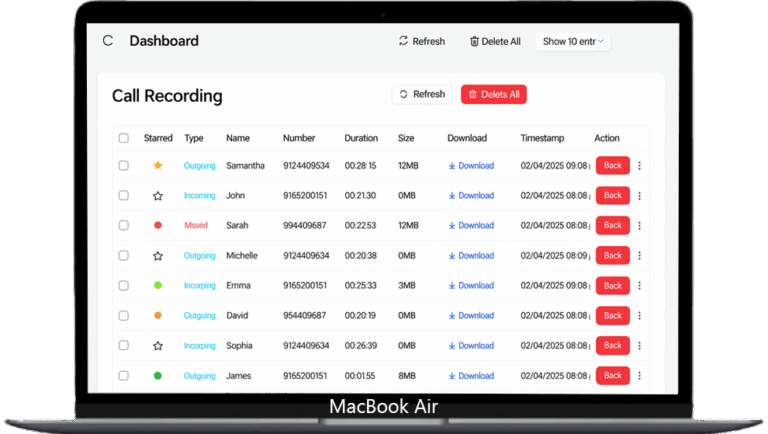Tick the select-all checkbox in table header
The width and height of the screenshot is (768, 434).
(124, 138)
